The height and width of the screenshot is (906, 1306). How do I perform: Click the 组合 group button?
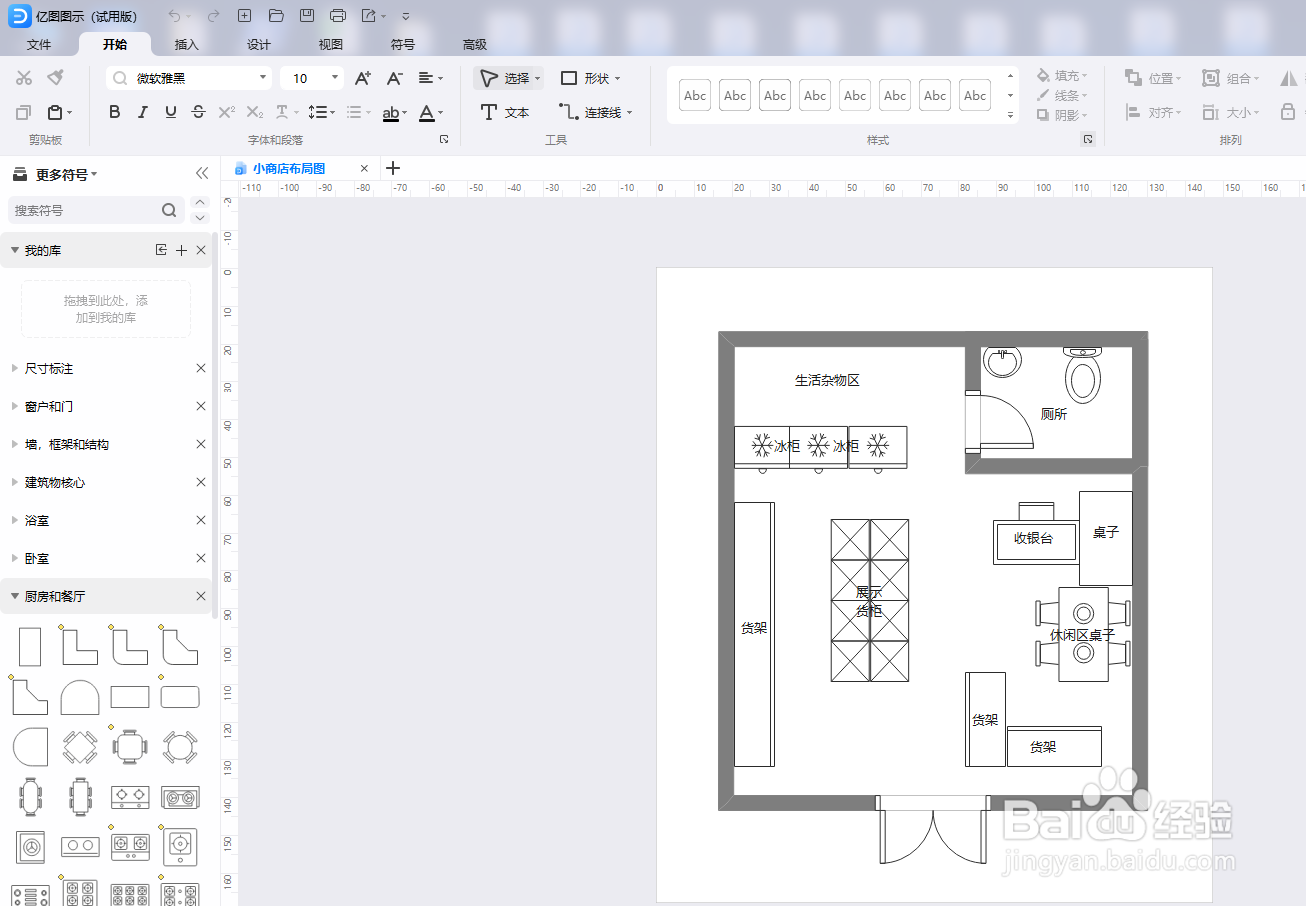[x=1230, y=78]
